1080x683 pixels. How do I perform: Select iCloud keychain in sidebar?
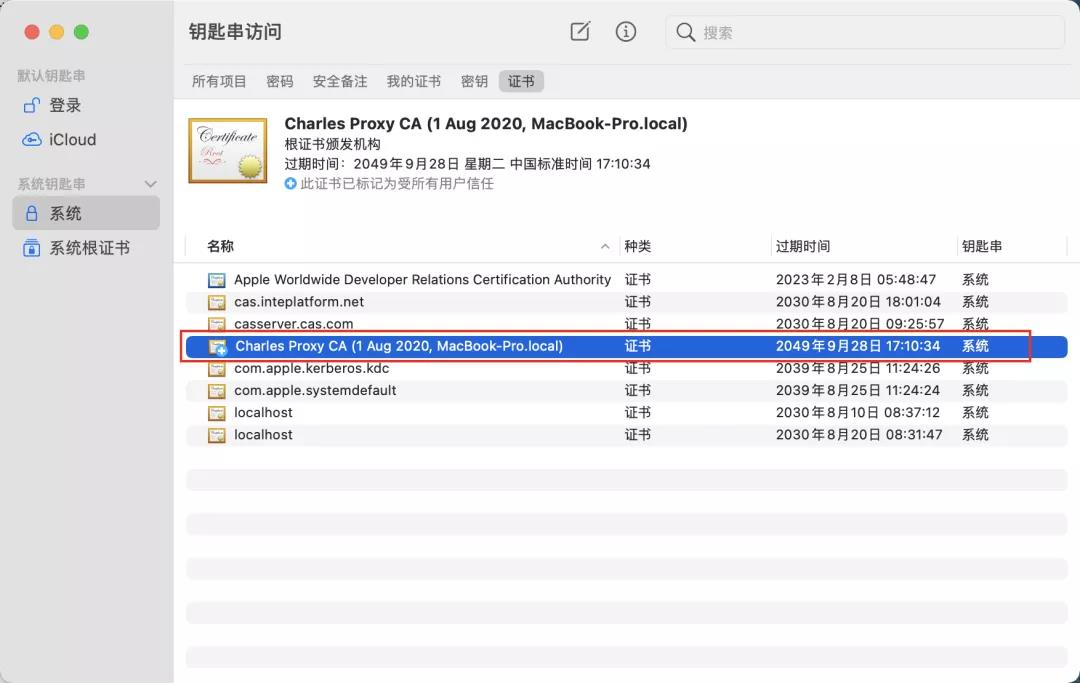coord(85,140)
